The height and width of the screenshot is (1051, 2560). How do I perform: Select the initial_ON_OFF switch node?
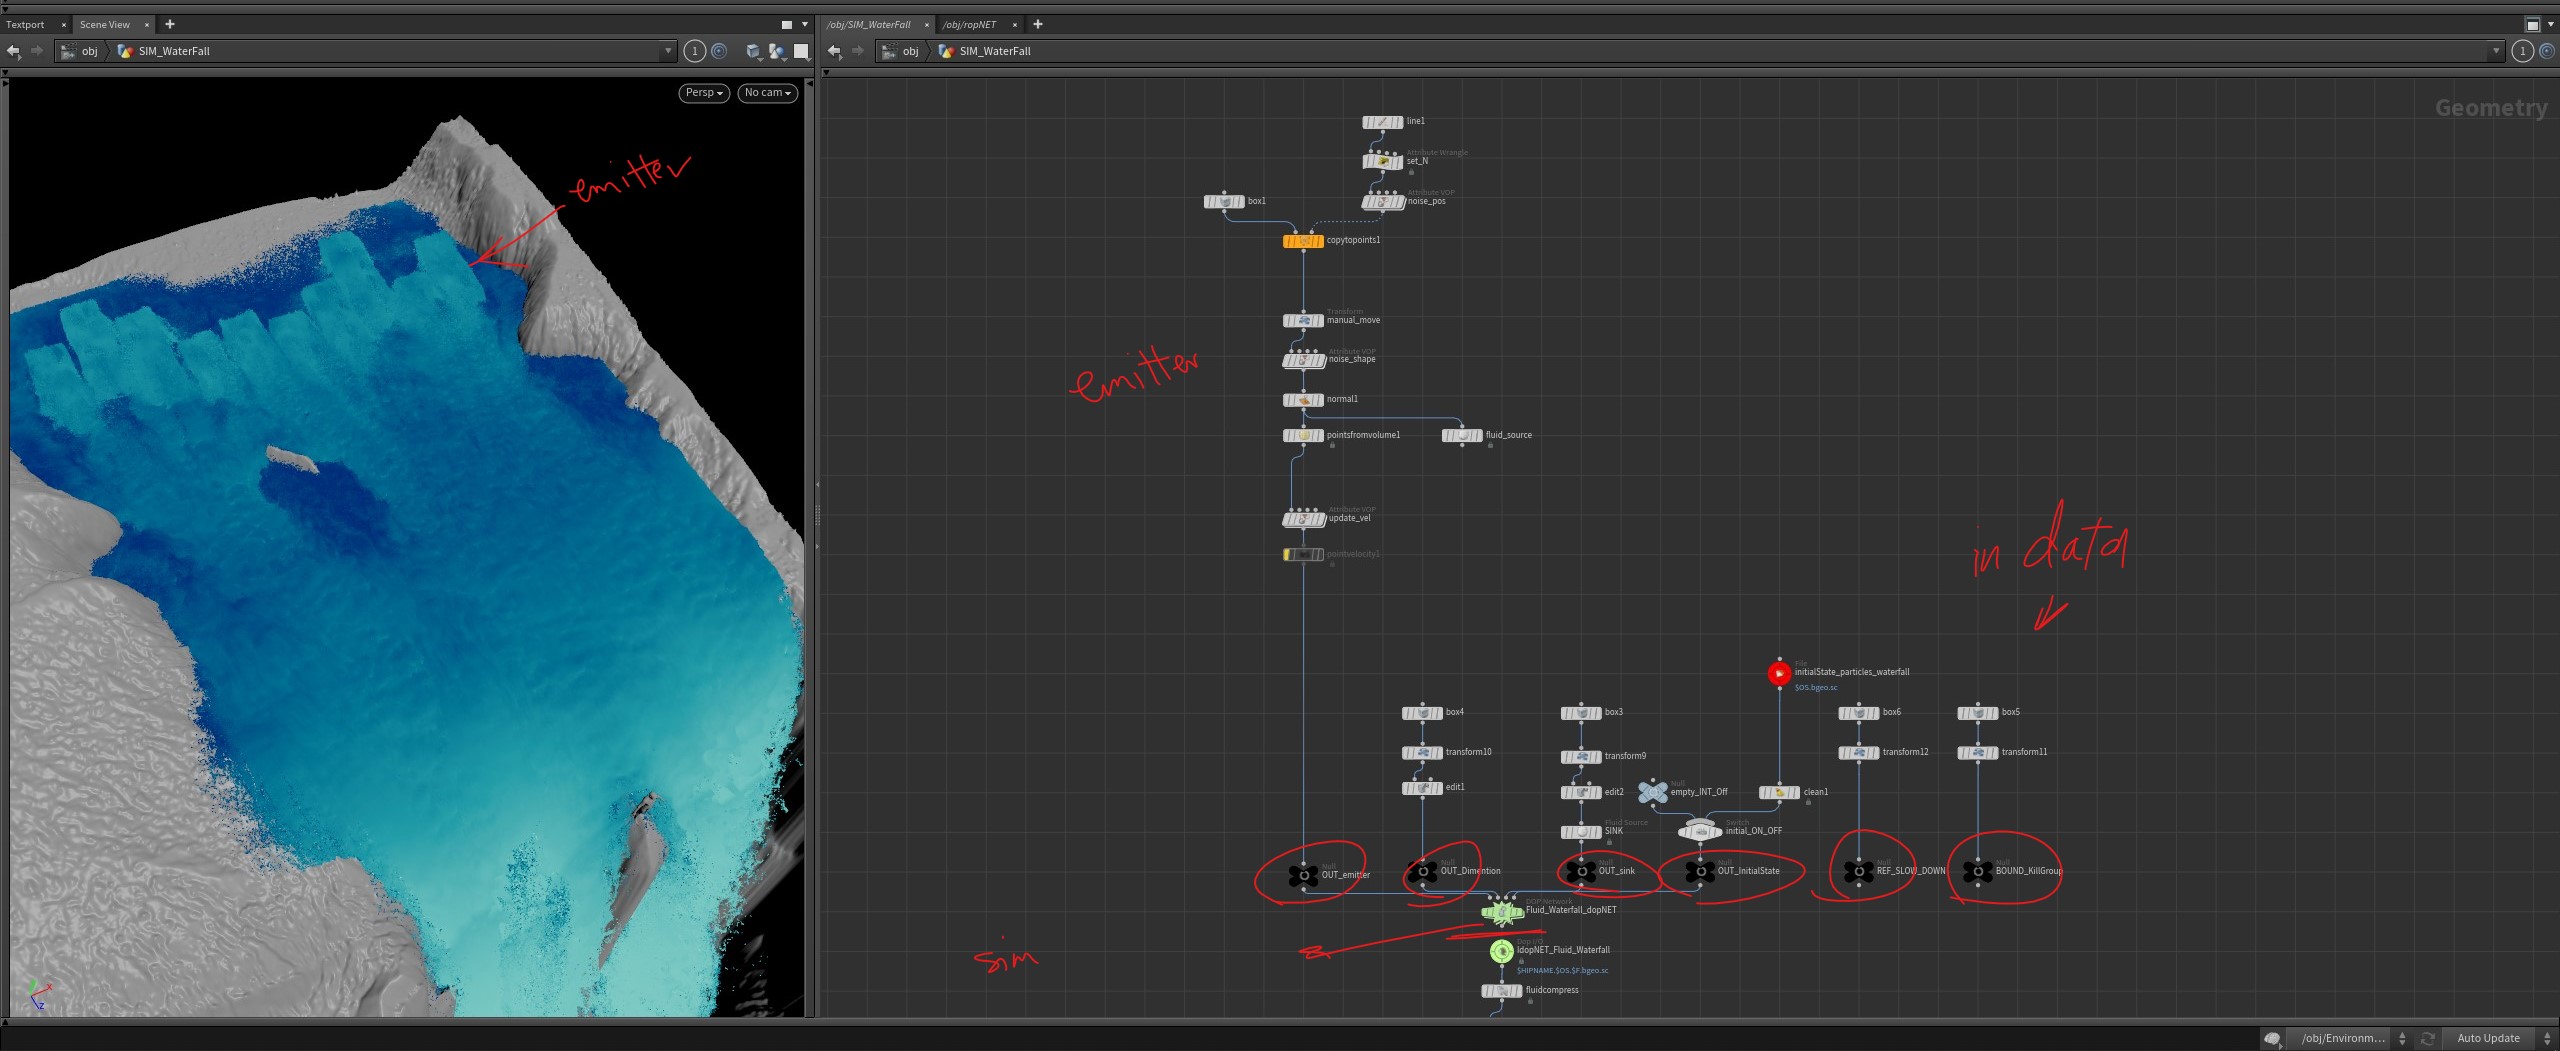1700,830
